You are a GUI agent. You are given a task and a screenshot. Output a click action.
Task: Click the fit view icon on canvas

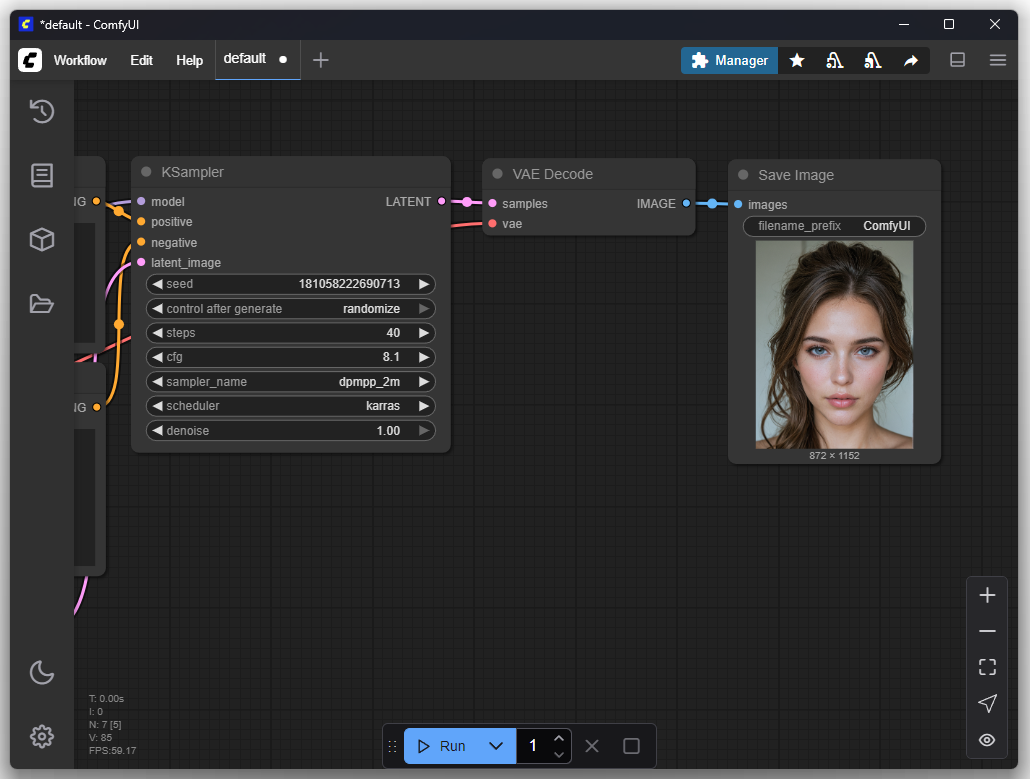987,667
